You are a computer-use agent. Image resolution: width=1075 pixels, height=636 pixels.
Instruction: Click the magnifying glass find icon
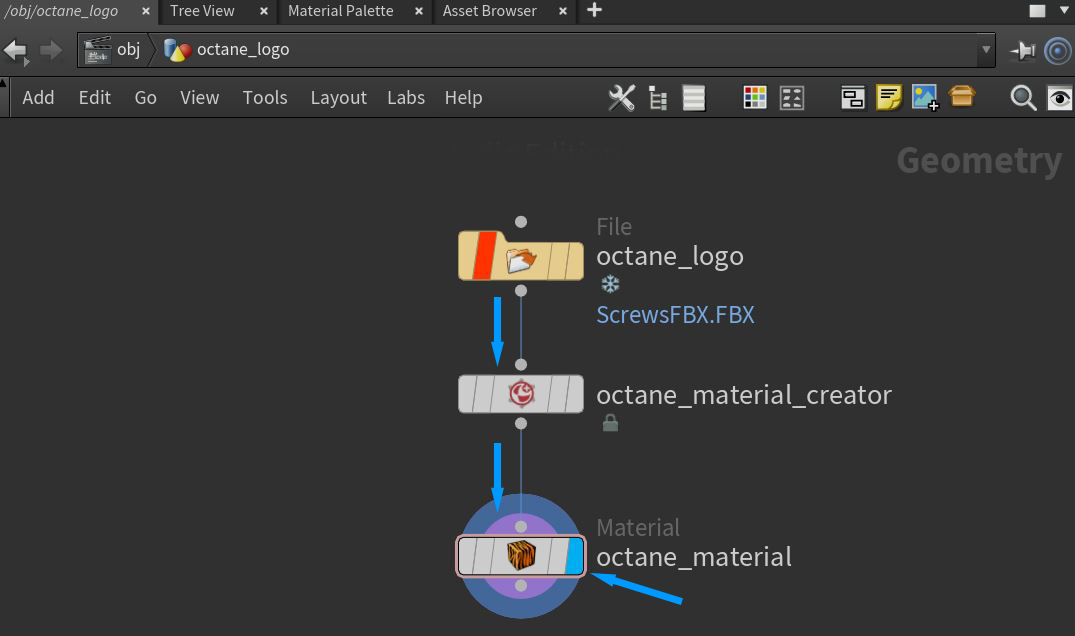1023,97
